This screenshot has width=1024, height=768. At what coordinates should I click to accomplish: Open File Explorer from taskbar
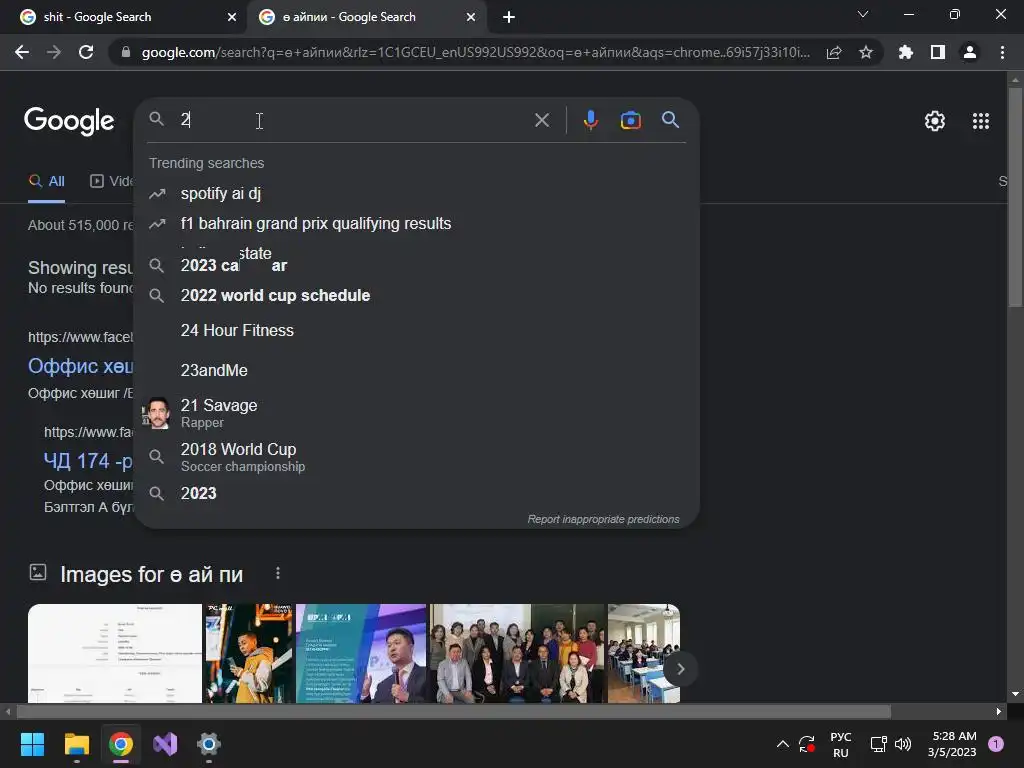click(x=76, y=744)
